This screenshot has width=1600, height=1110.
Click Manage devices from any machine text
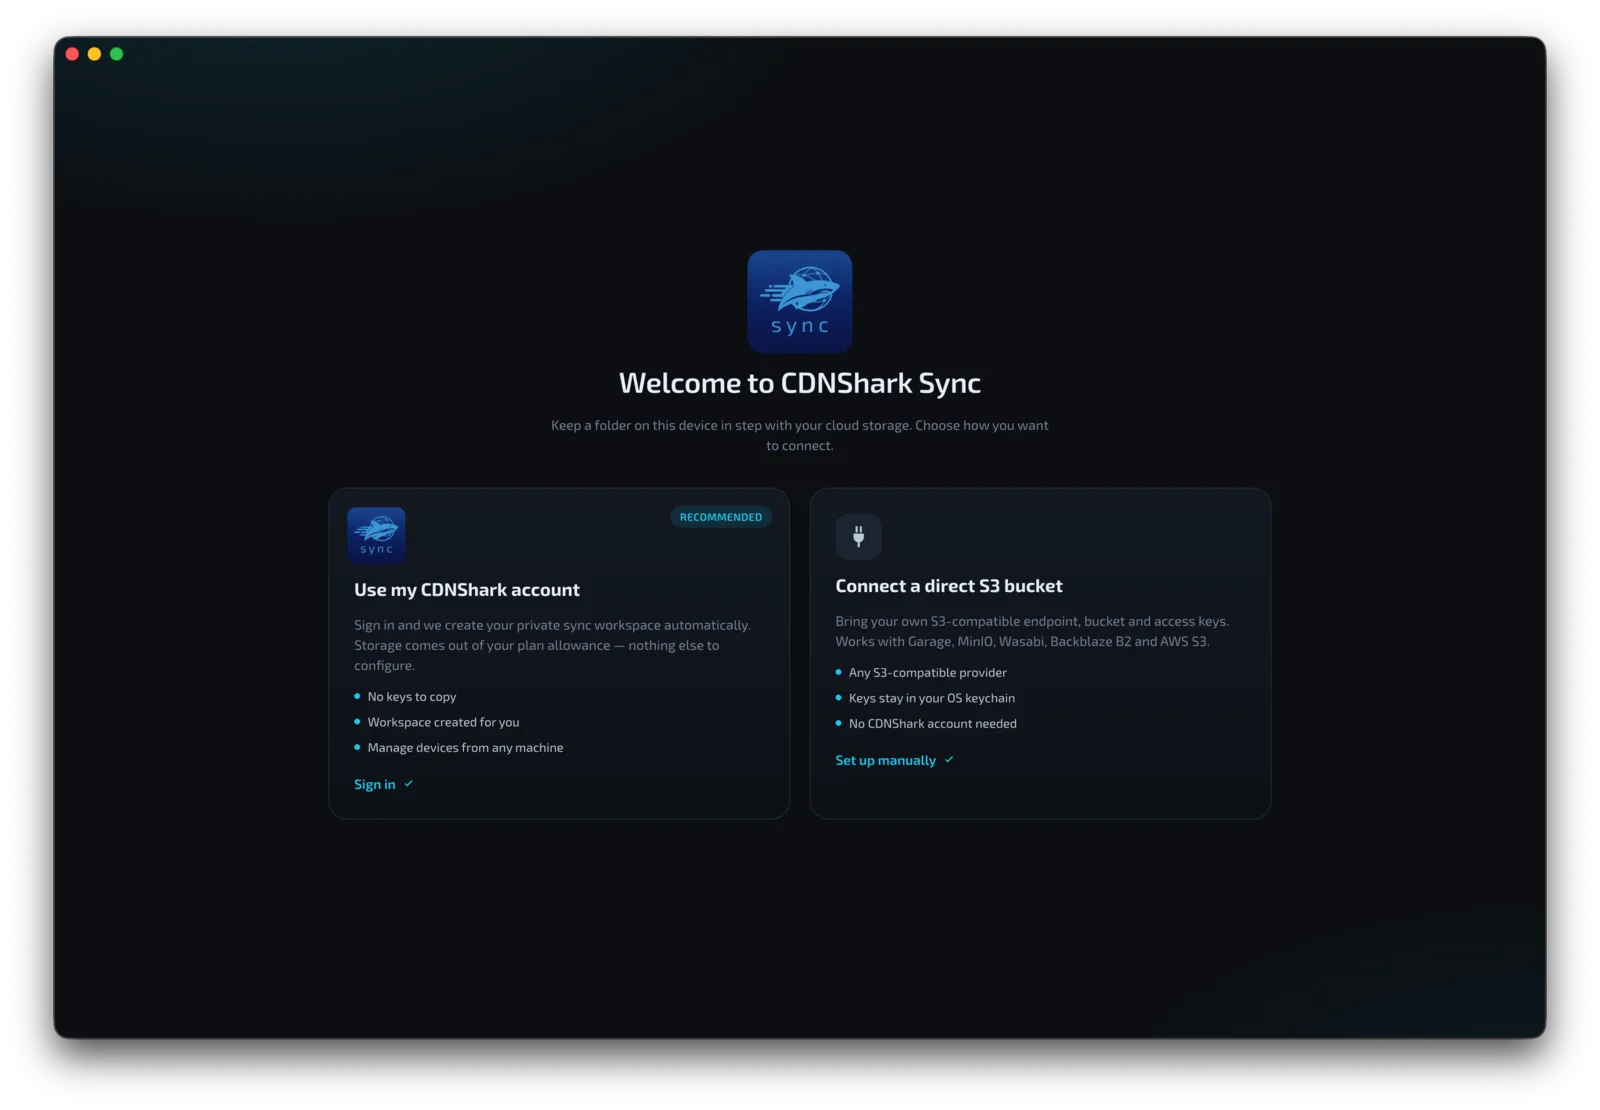click(x=465, y=748)
